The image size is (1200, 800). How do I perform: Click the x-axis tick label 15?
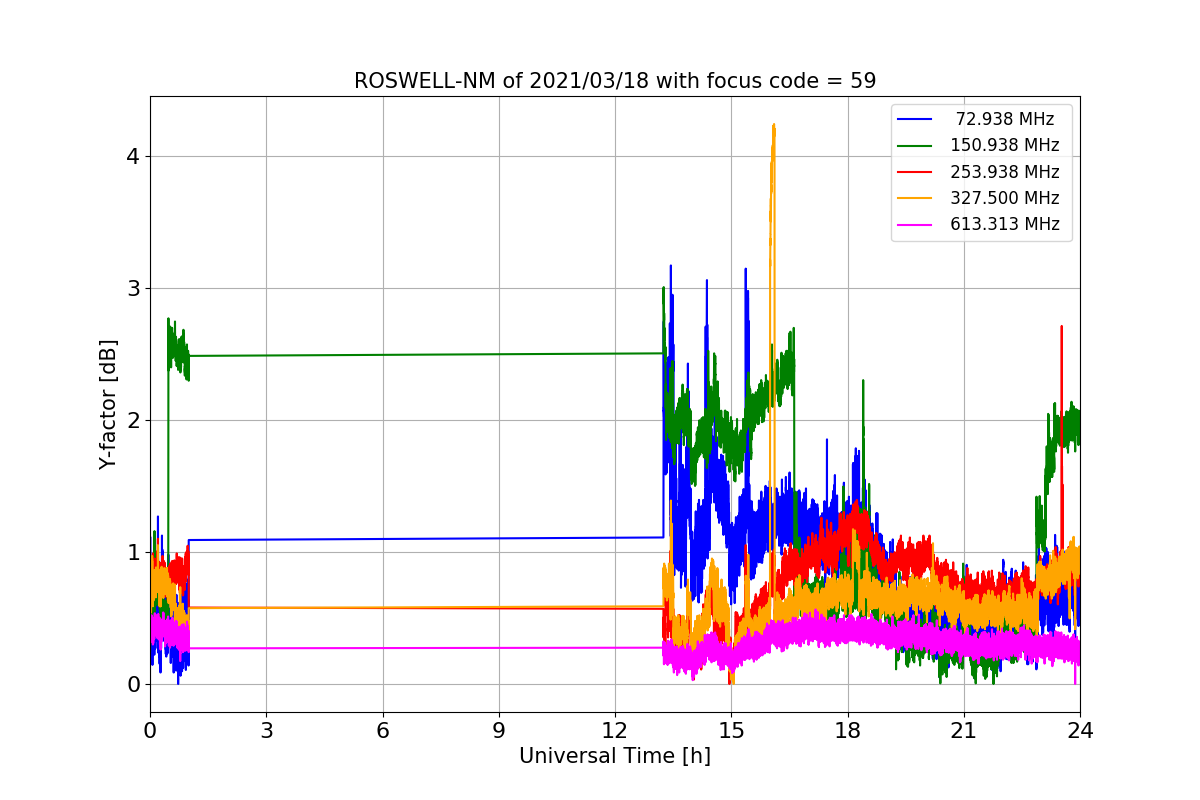coord(731,730)
